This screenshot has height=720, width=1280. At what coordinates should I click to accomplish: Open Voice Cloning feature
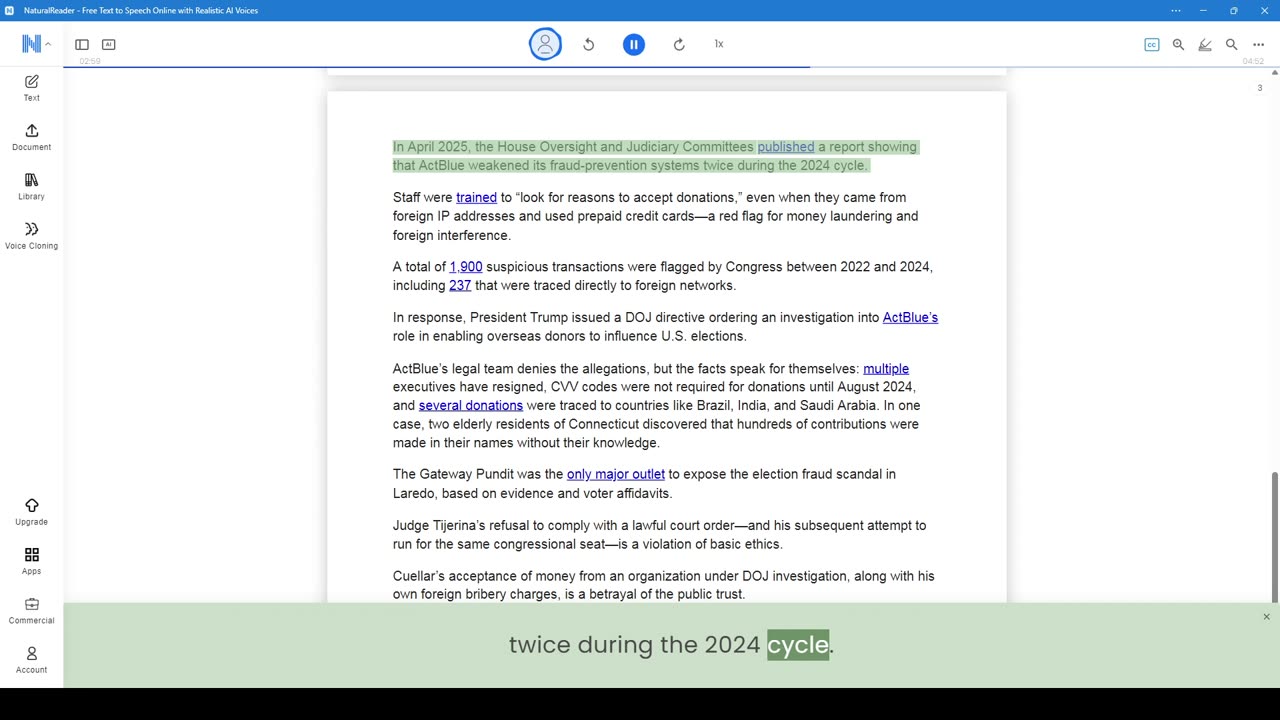[x=31, y=235]
